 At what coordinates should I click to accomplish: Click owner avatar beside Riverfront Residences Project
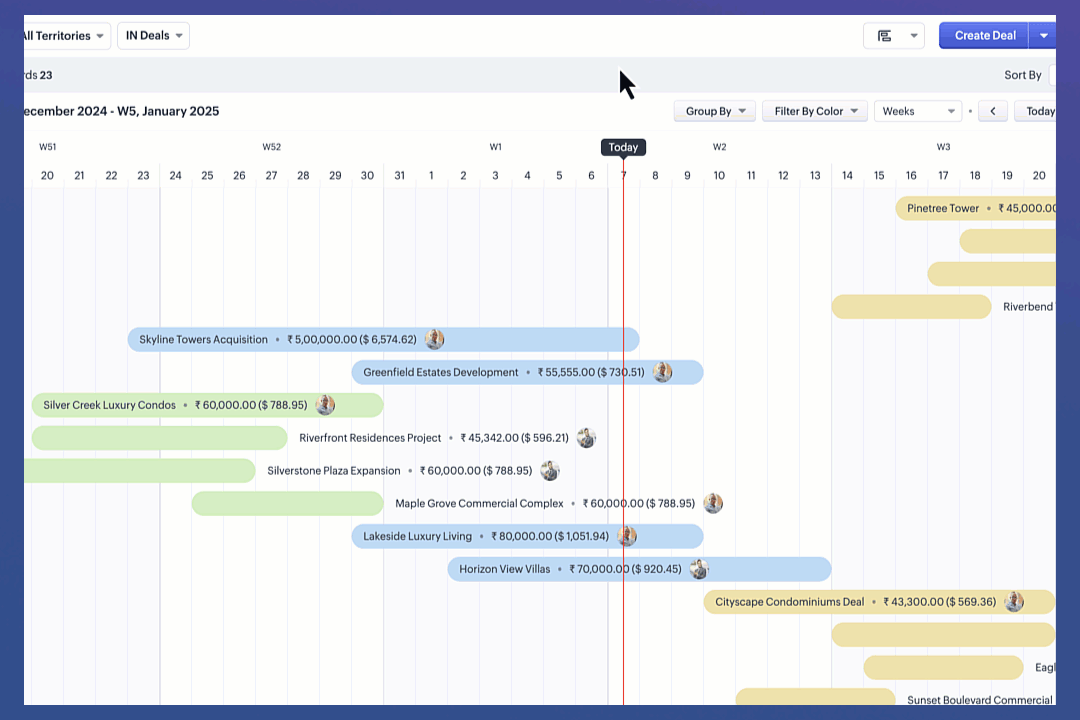pyautogui.click(x=586, y=438)
